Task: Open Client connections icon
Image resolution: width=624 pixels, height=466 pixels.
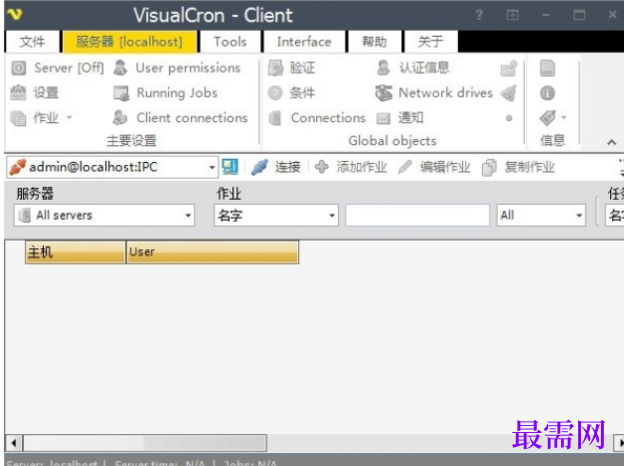Action: [120, 118]
